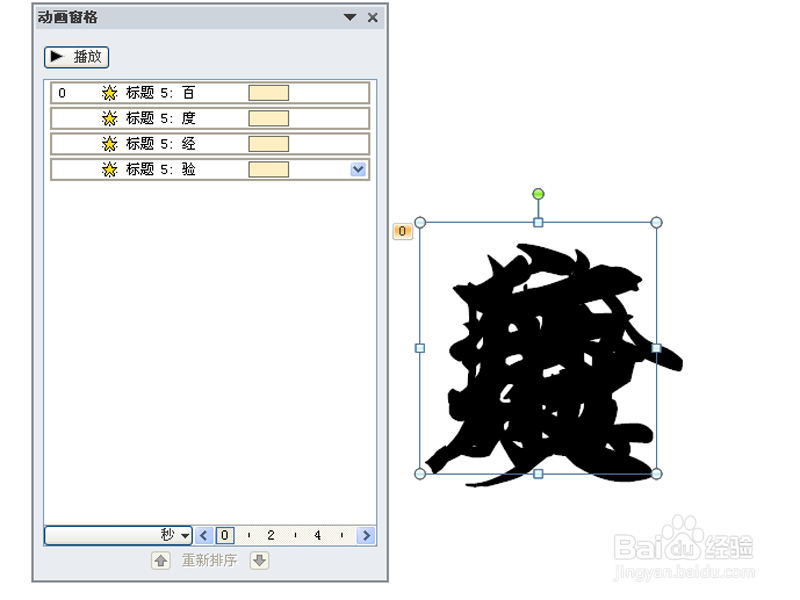The image size is (800, 600).
Task: Click the star effect icon for 百
Action: click(x=110, y=93)
